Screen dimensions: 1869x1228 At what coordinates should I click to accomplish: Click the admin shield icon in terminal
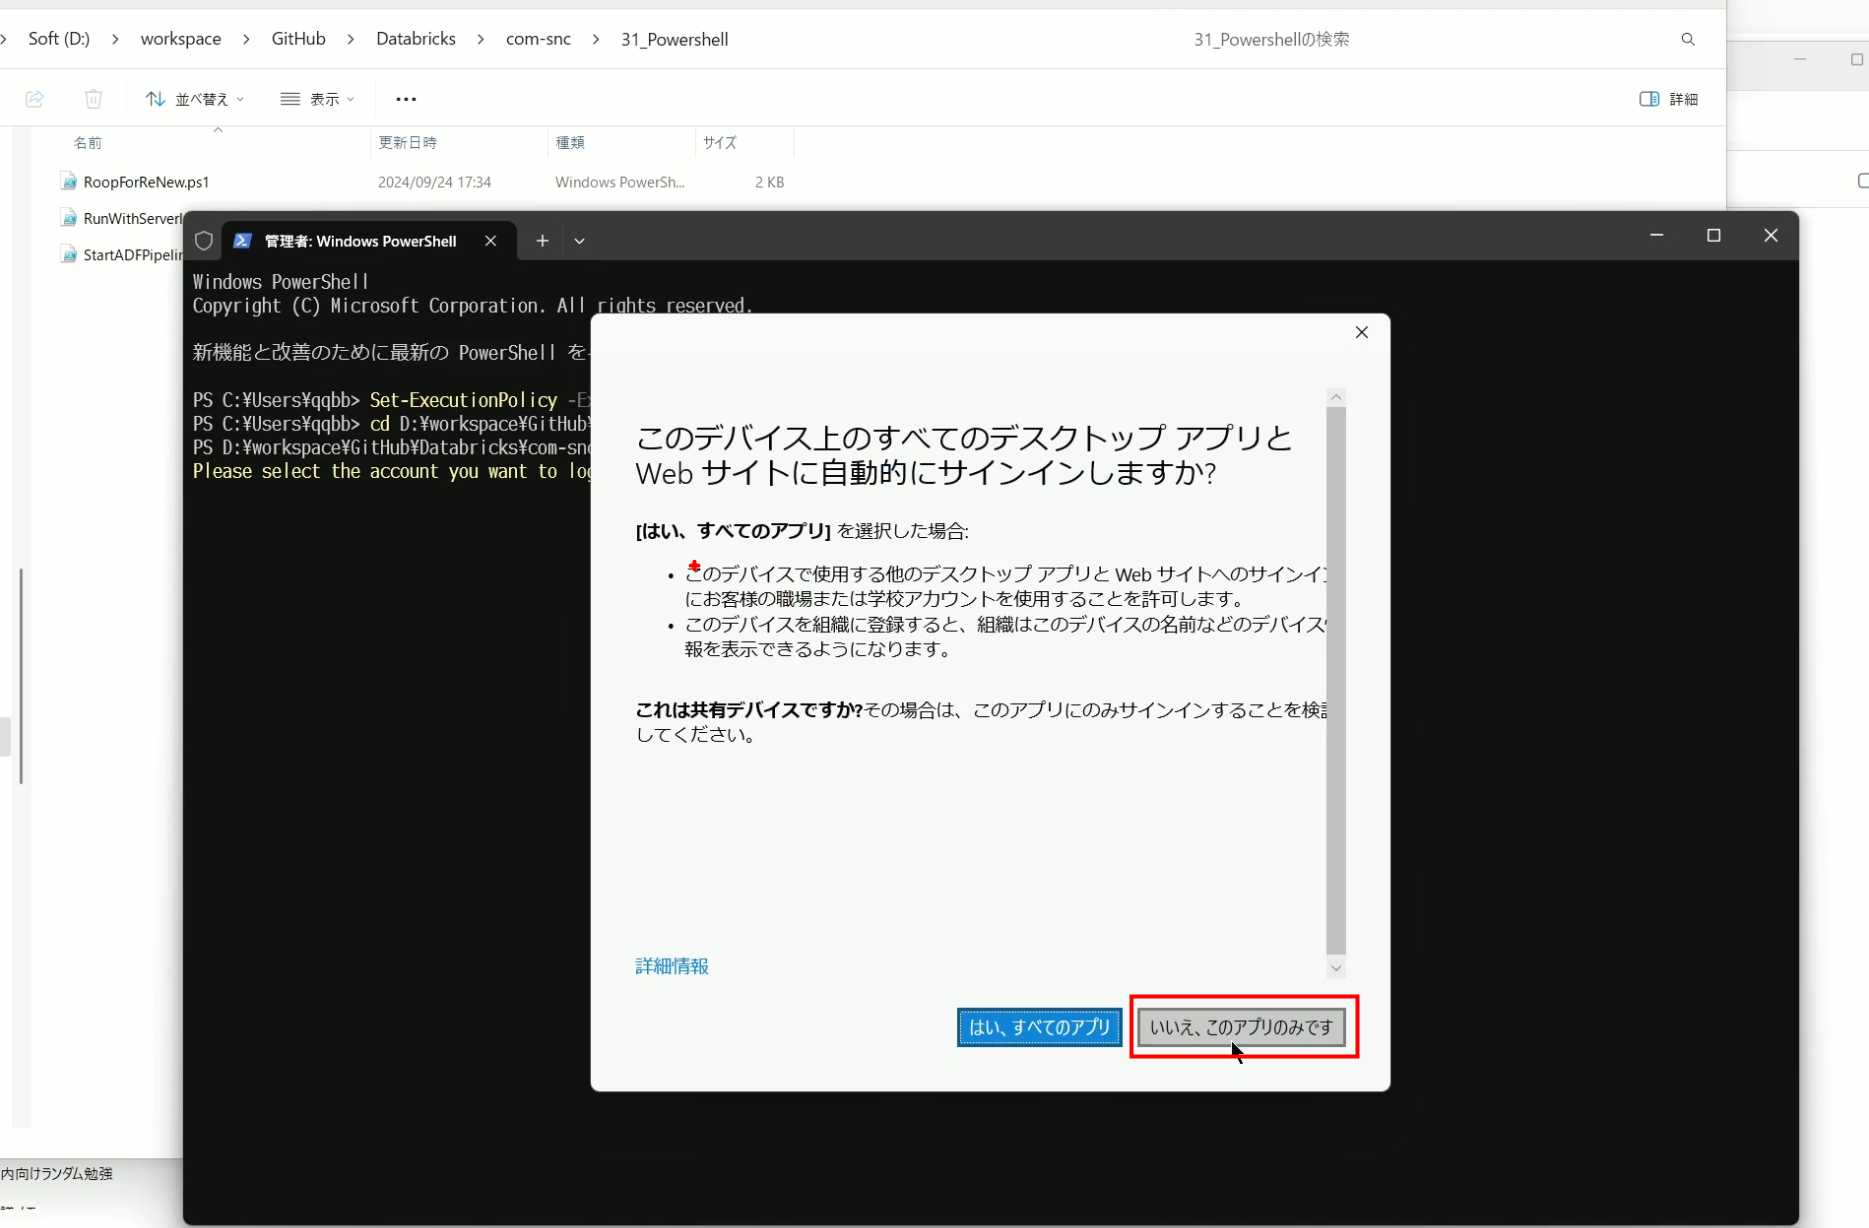[x=204, y=241]
